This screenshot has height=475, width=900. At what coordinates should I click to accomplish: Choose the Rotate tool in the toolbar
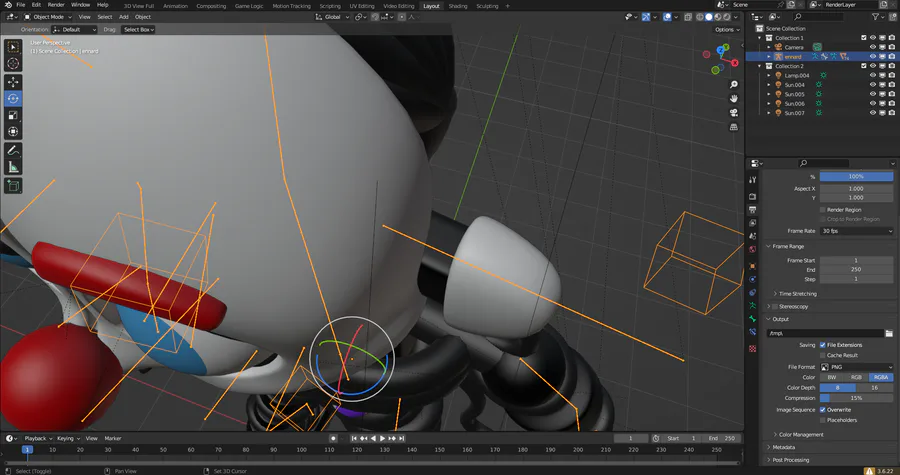13,99
